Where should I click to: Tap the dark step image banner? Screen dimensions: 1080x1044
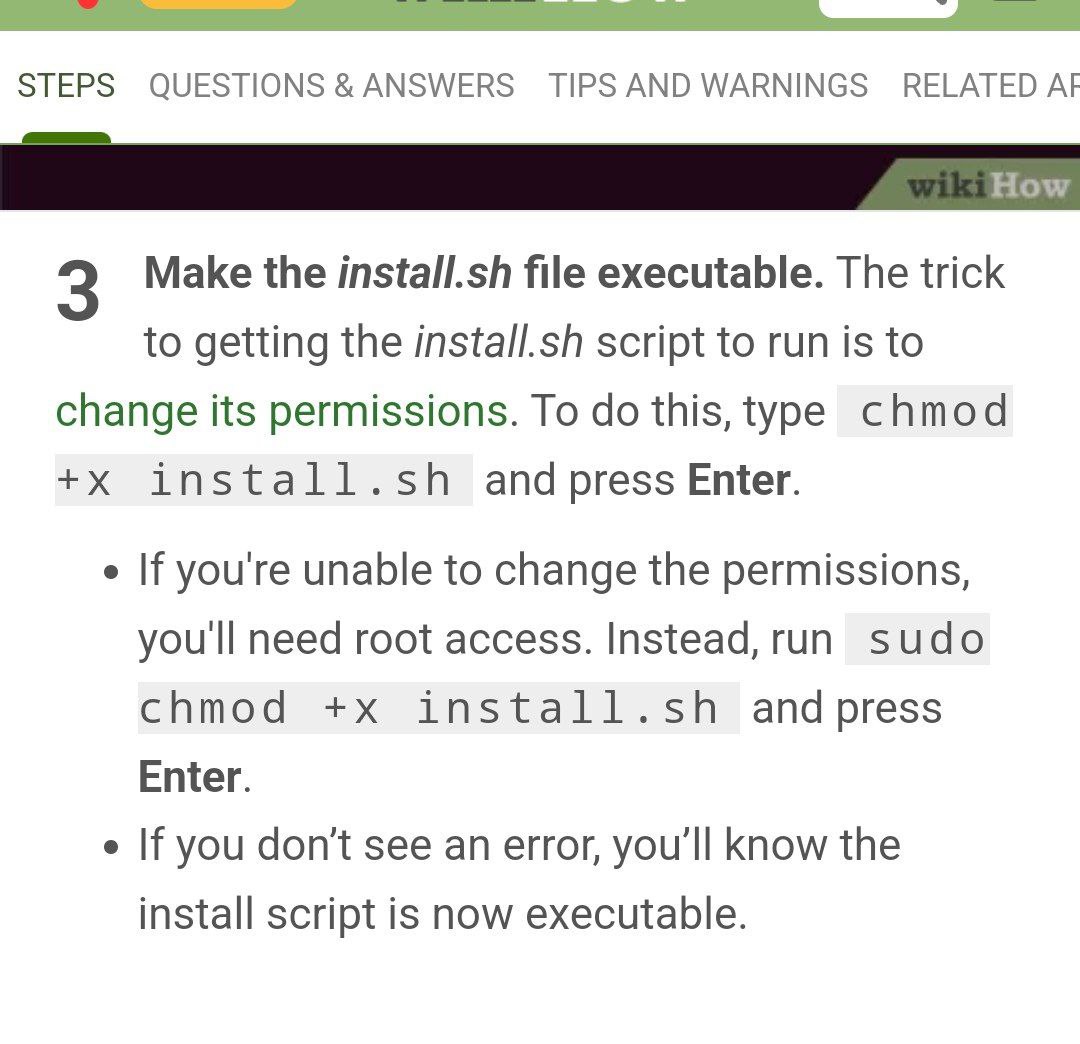[x=540, y=177]
